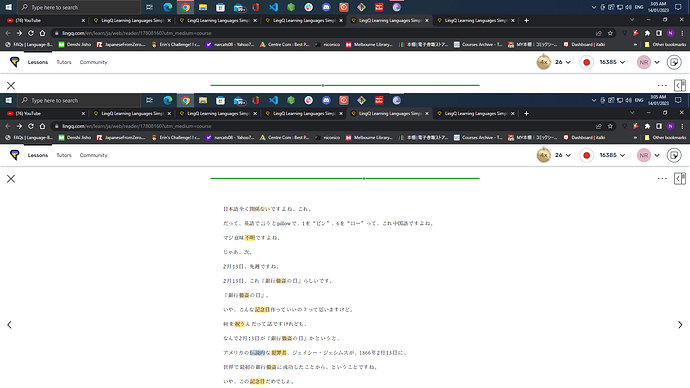The height and width of the screenshot is (388, 690).
Task: Select the yellow highlighted word 不明
Action: [x=250, y=238]
